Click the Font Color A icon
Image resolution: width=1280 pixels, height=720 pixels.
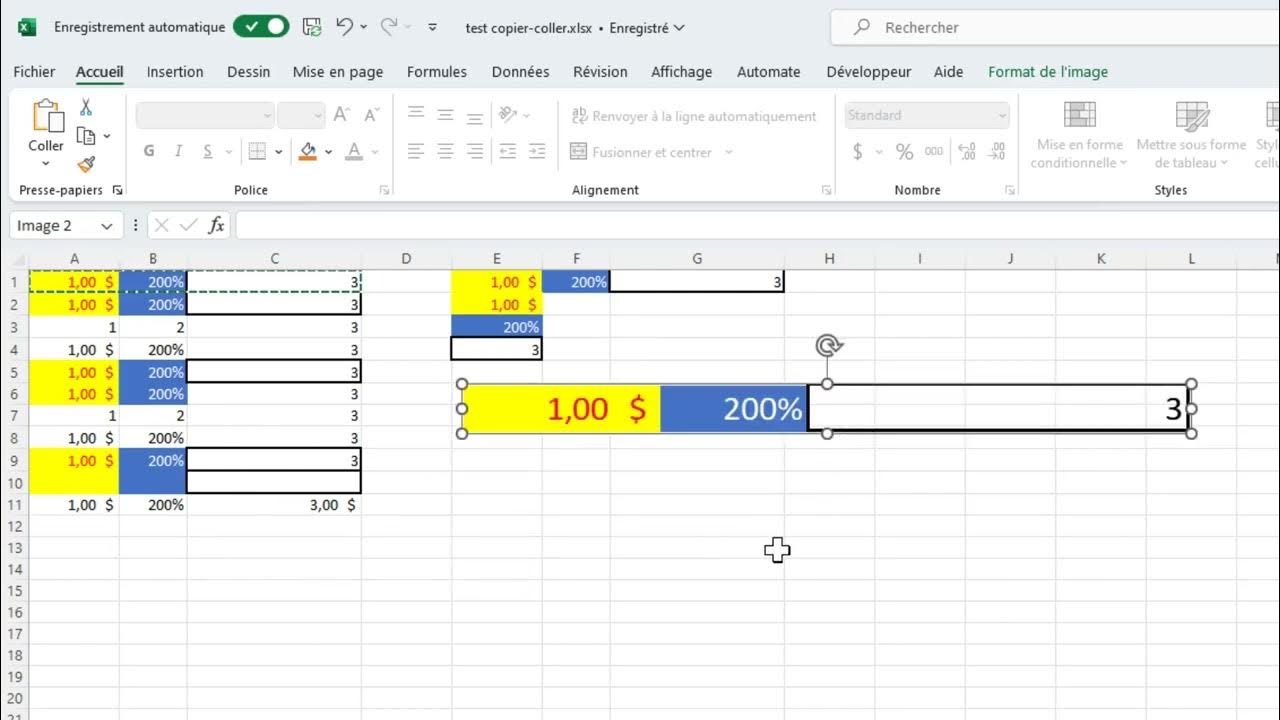[353, 152]
